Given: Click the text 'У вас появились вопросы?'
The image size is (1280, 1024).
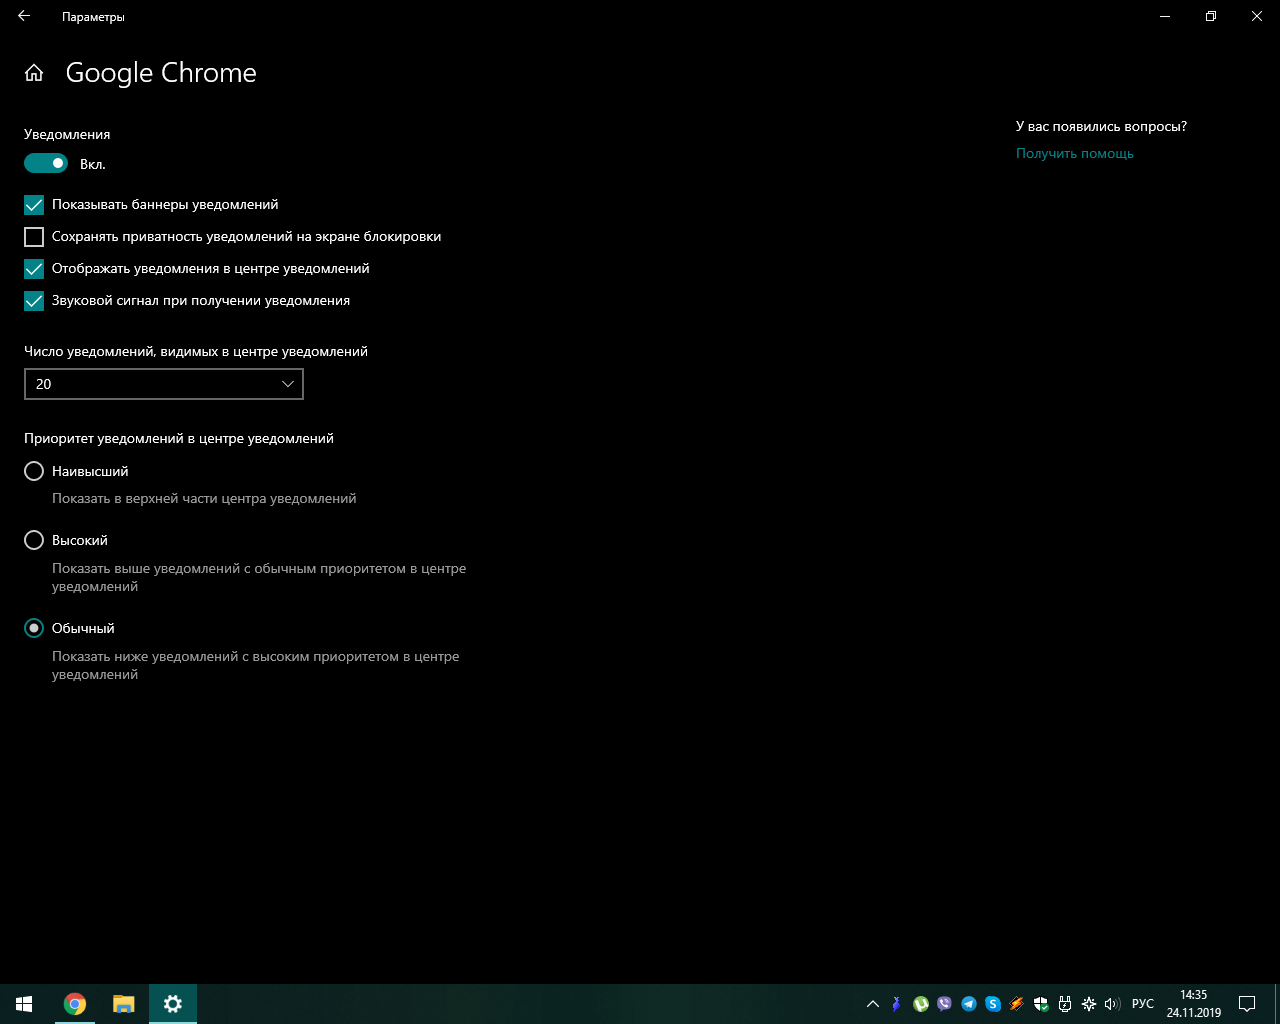Looking at the screenshot, I should [1101, 126].
